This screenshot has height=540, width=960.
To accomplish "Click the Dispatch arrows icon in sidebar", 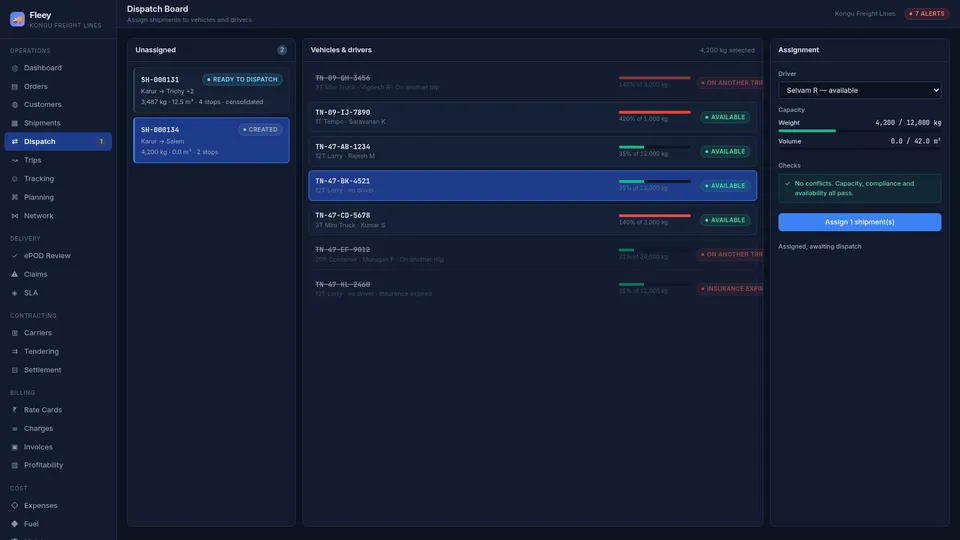I will (15, 141).
